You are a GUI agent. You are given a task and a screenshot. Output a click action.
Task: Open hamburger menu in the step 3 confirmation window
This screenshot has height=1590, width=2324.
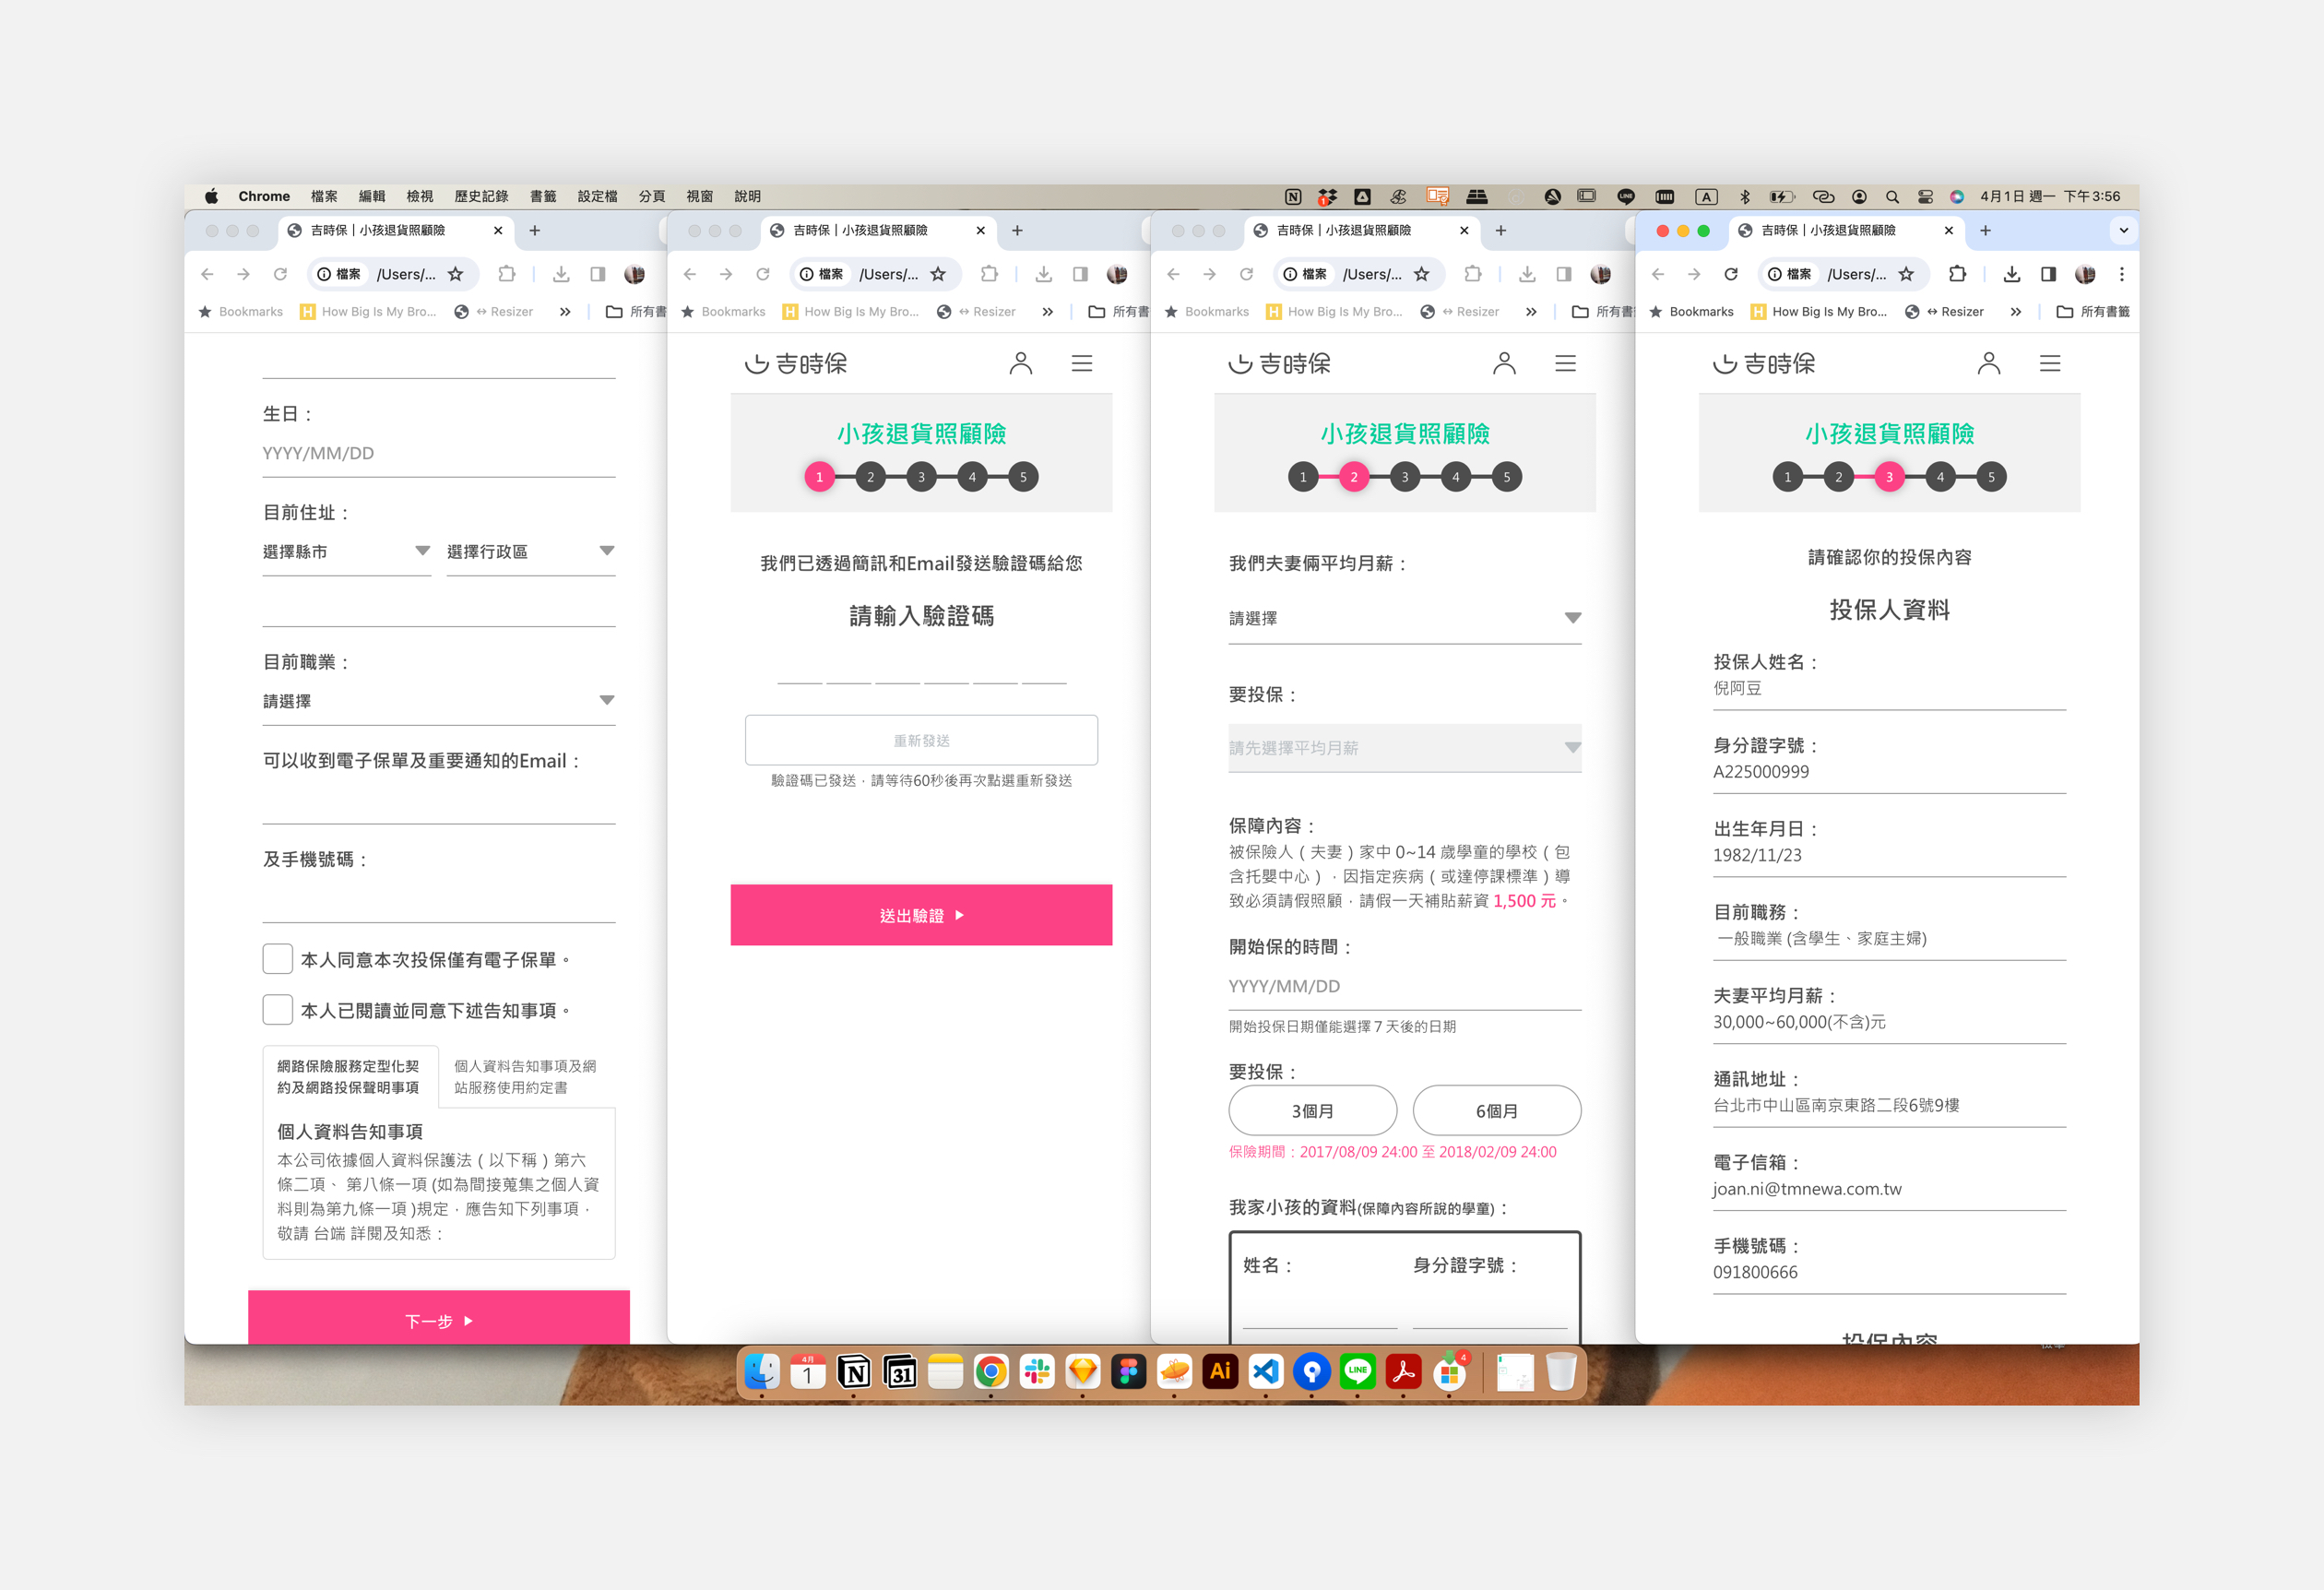point(2050,363)
